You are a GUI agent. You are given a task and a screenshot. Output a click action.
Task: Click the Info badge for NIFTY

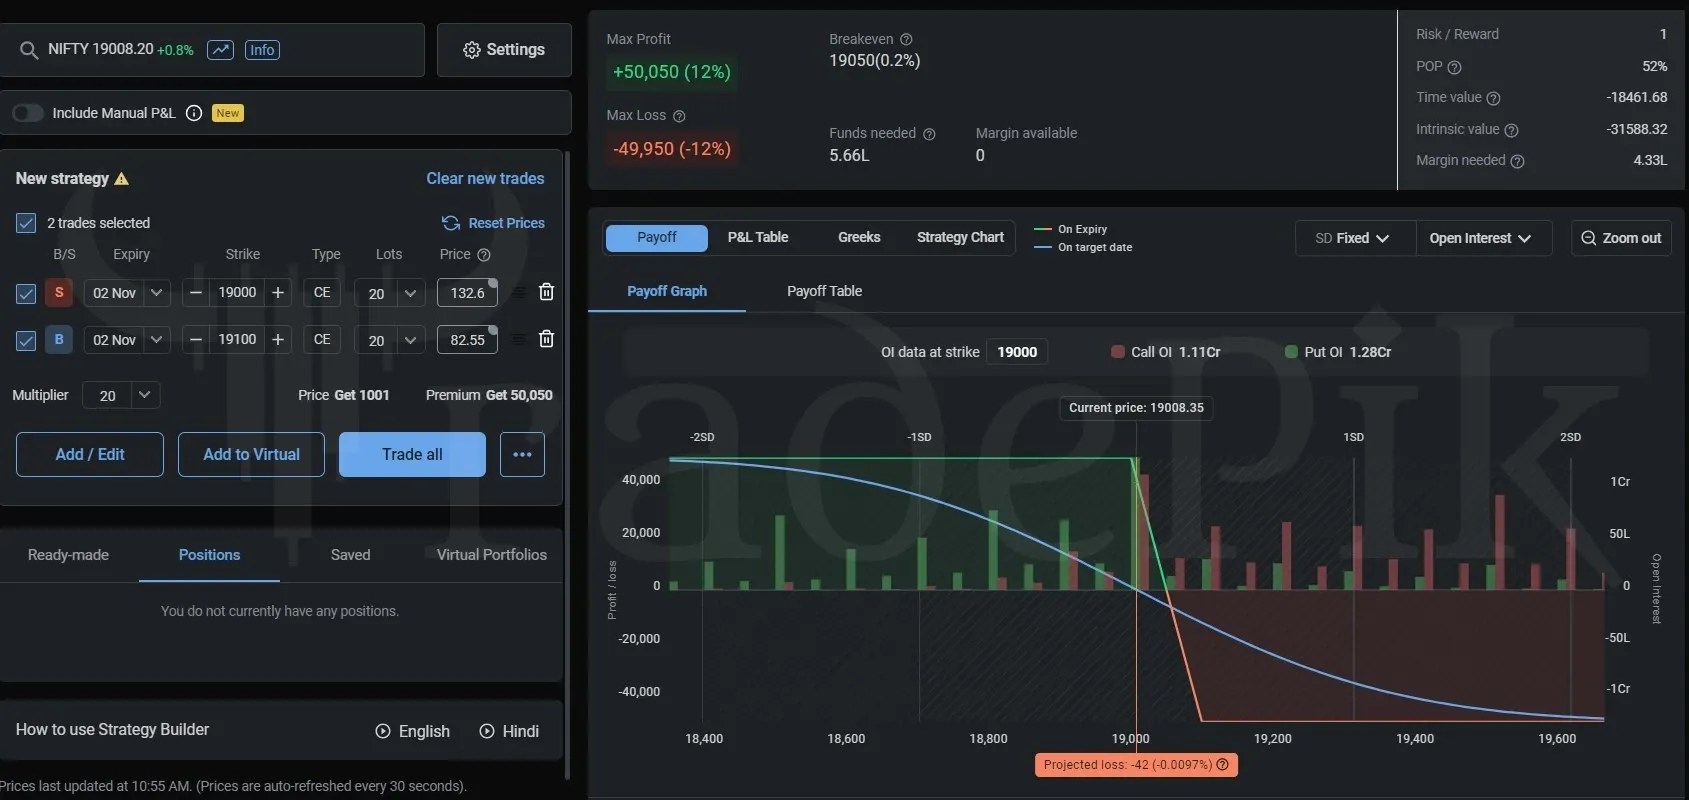point(262,50)
